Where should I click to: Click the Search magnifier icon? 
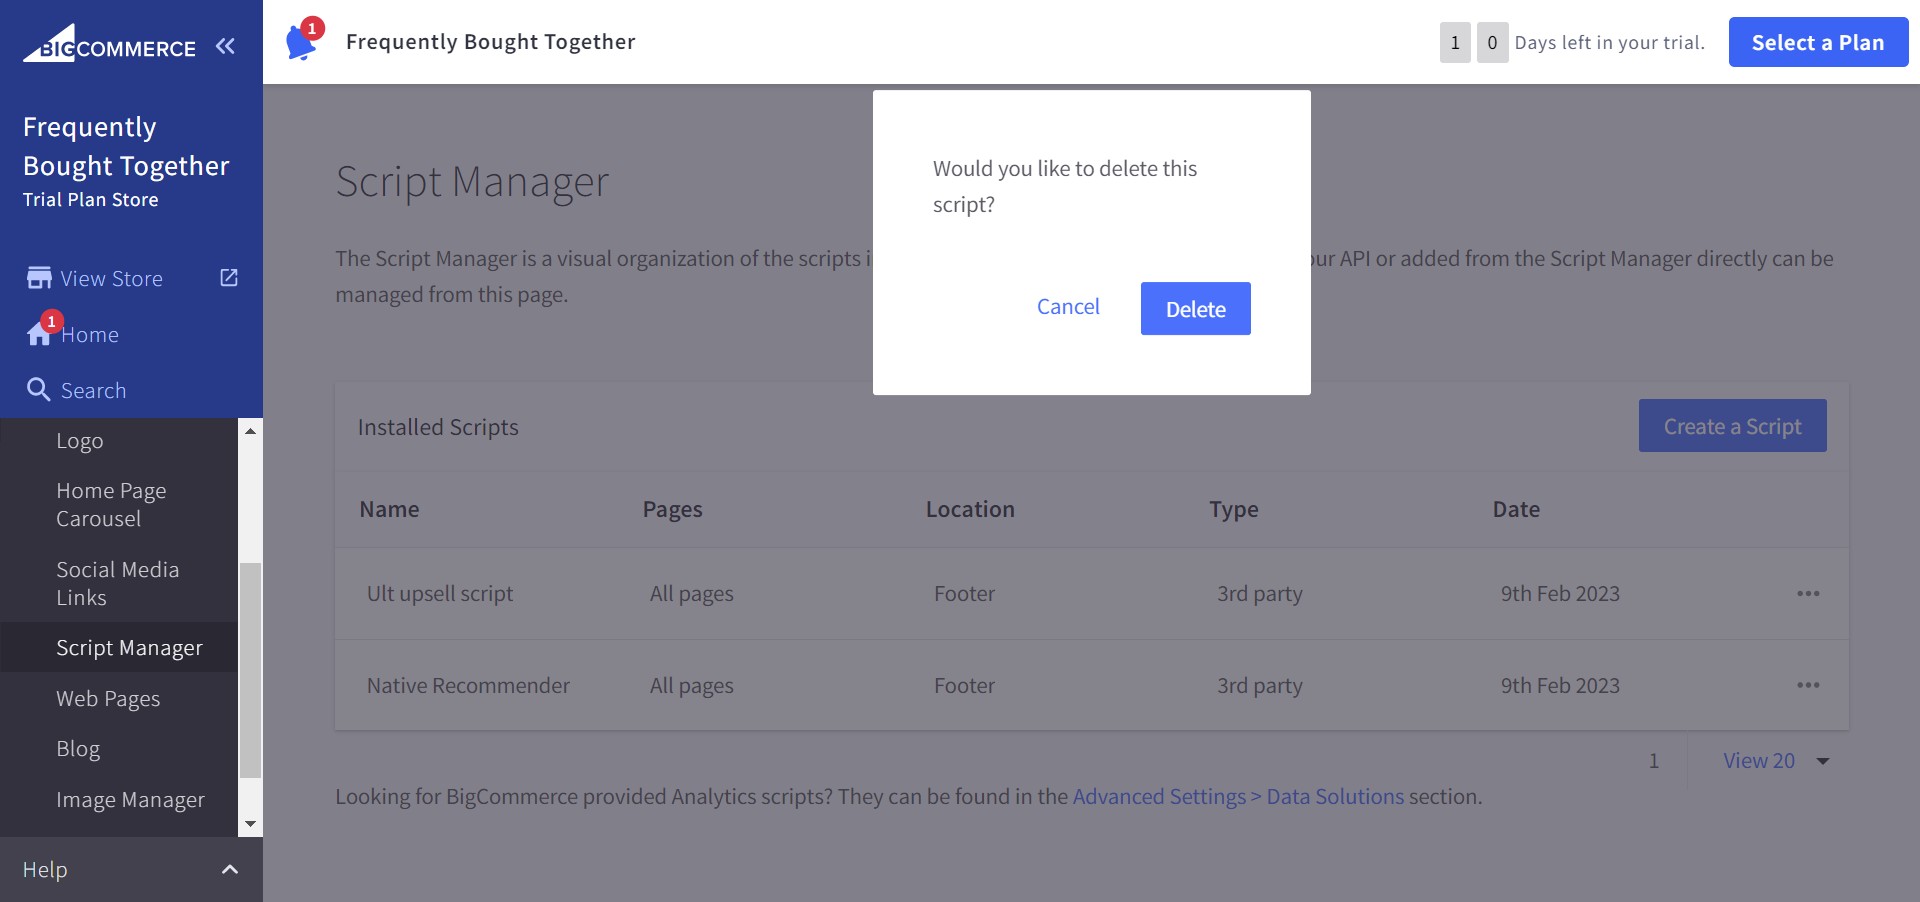(x=39, y=390)
